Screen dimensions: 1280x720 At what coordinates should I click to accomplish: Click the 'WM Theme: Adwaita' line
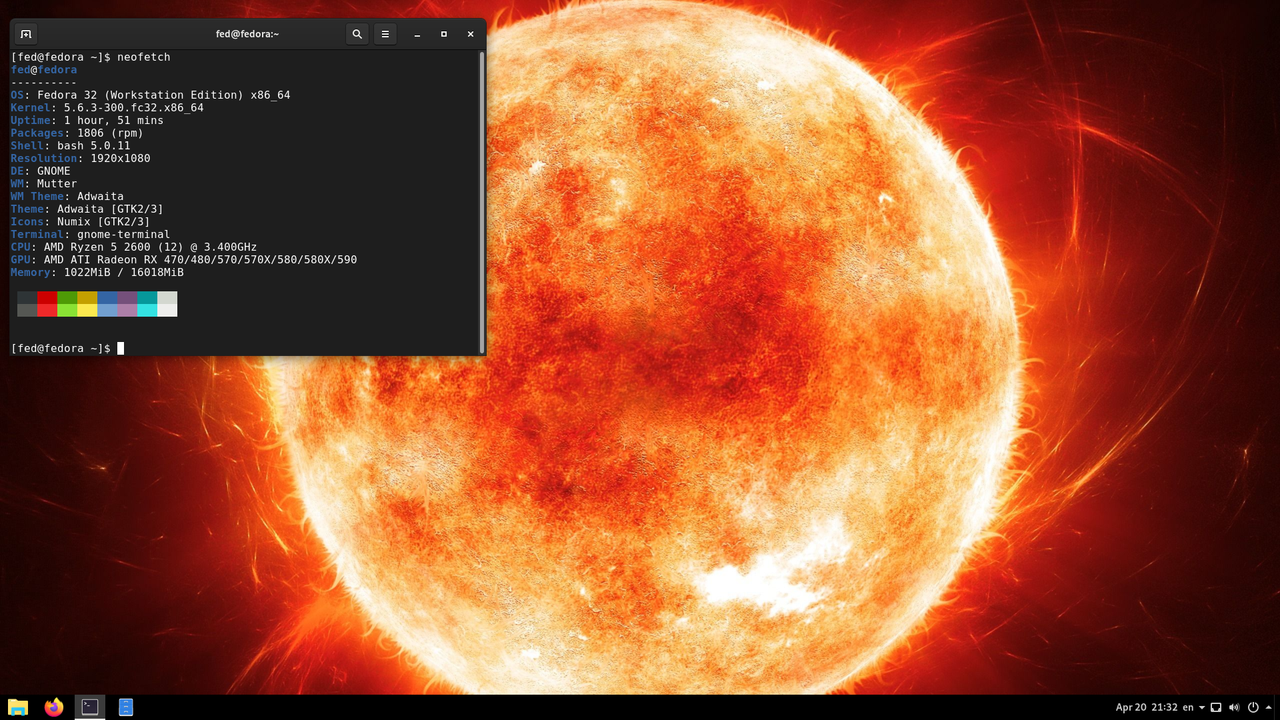tap(67, 196)
